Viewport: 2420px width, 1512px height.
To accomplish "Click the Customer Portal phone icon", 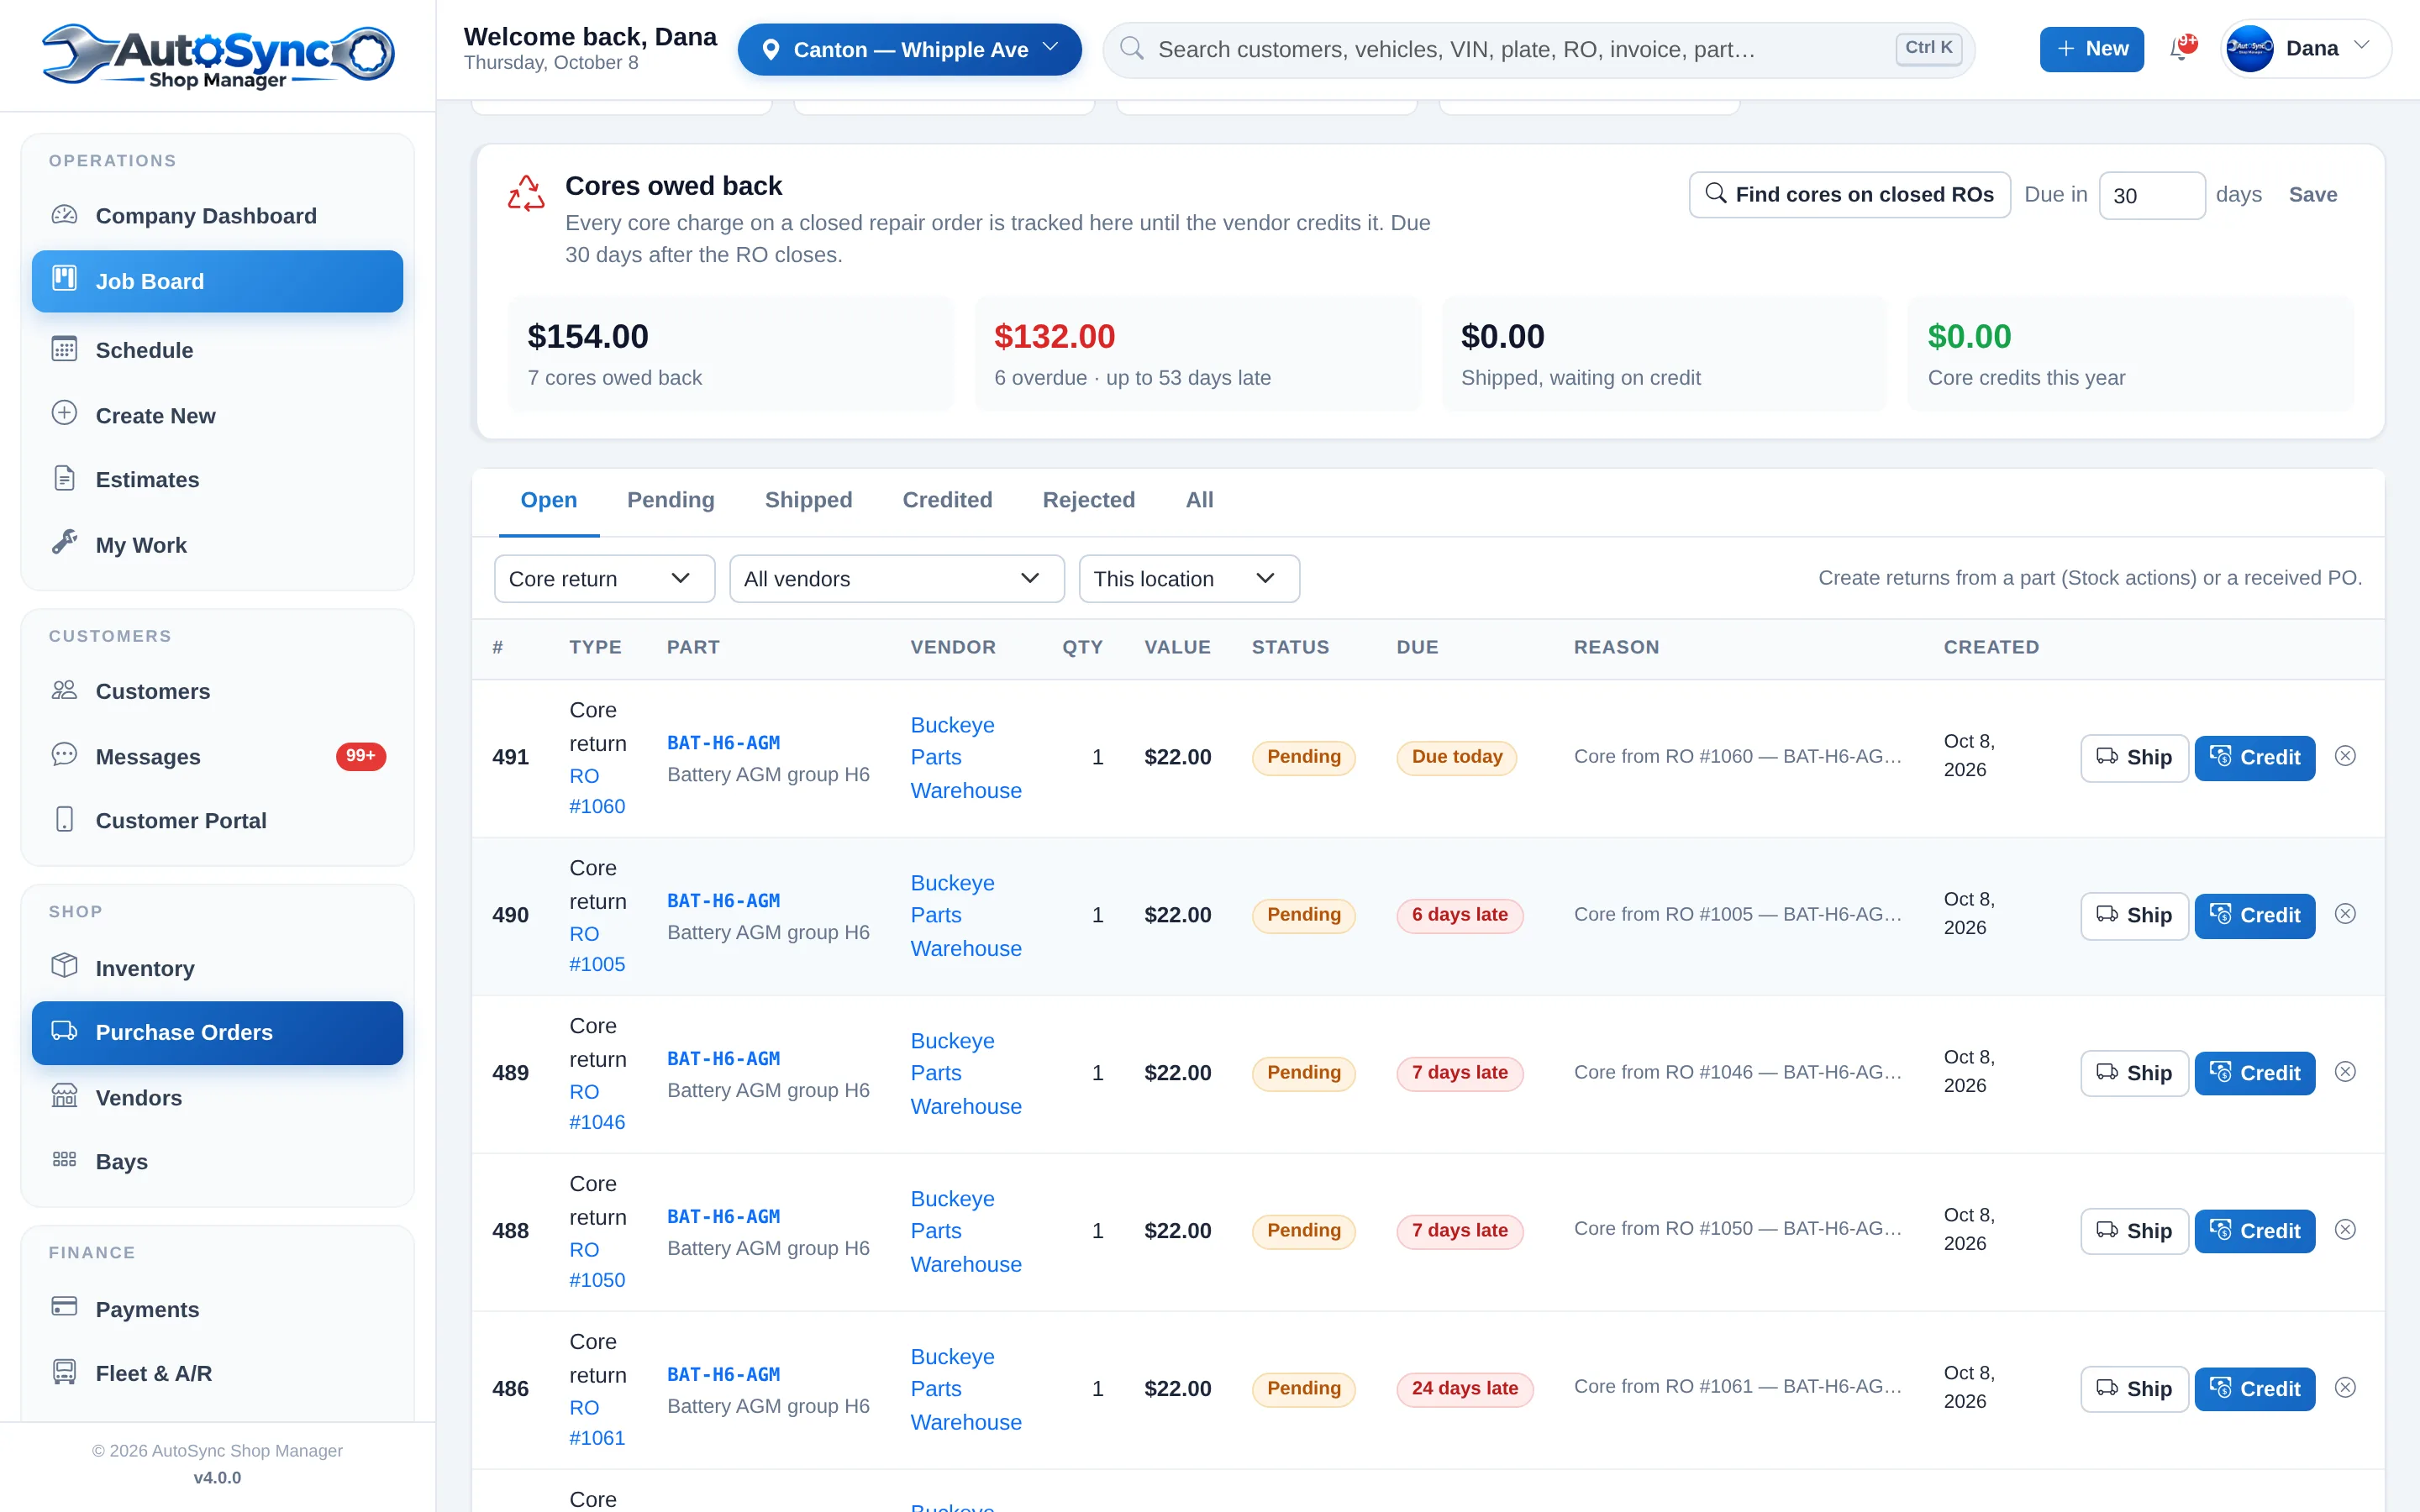I will (x=64, y=820).
